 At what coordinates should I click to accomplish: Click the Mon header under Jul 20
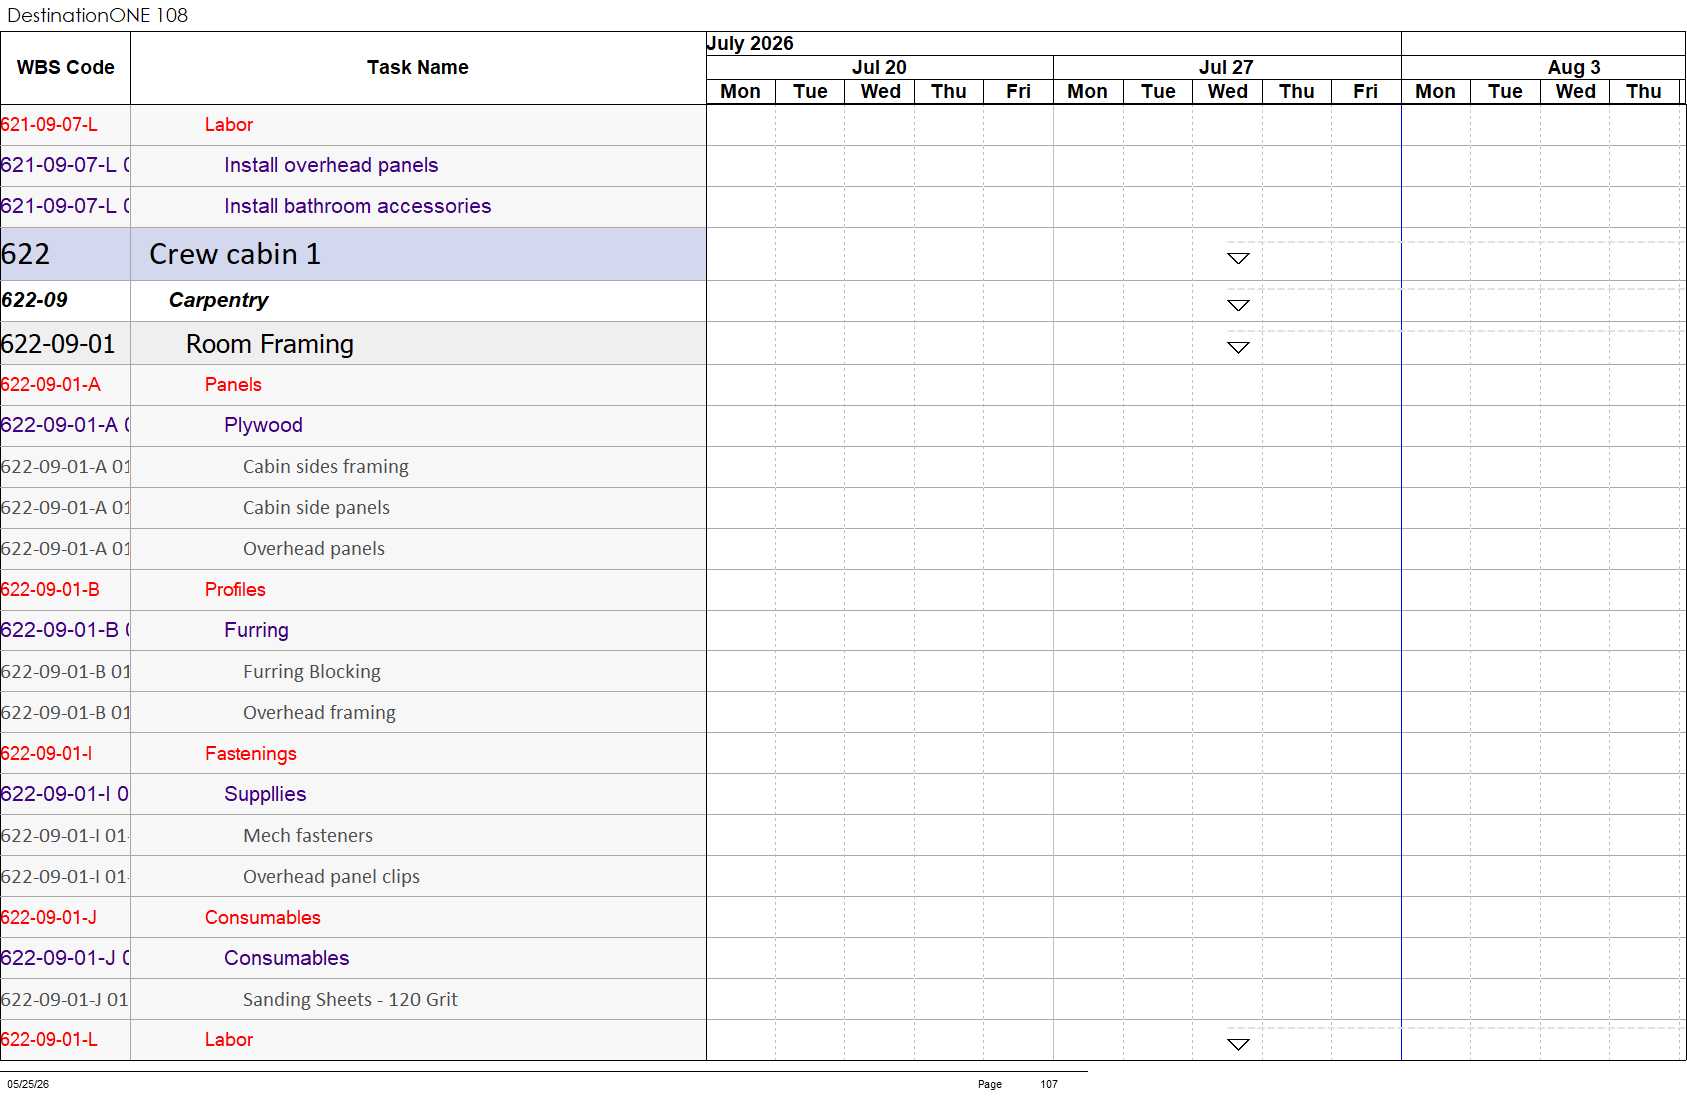pos(741,91)
